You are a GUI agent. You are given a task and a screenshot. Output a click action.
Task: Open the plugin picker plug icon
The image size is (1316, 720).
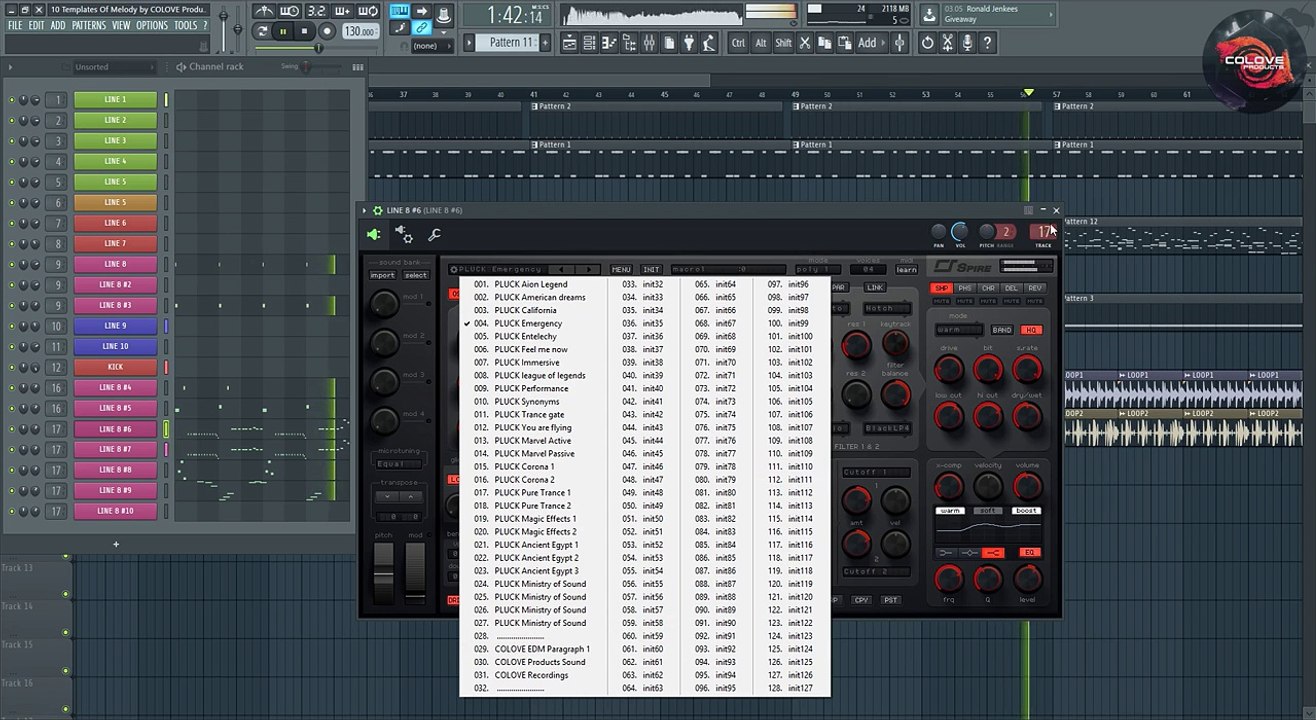tap(689, 42)
